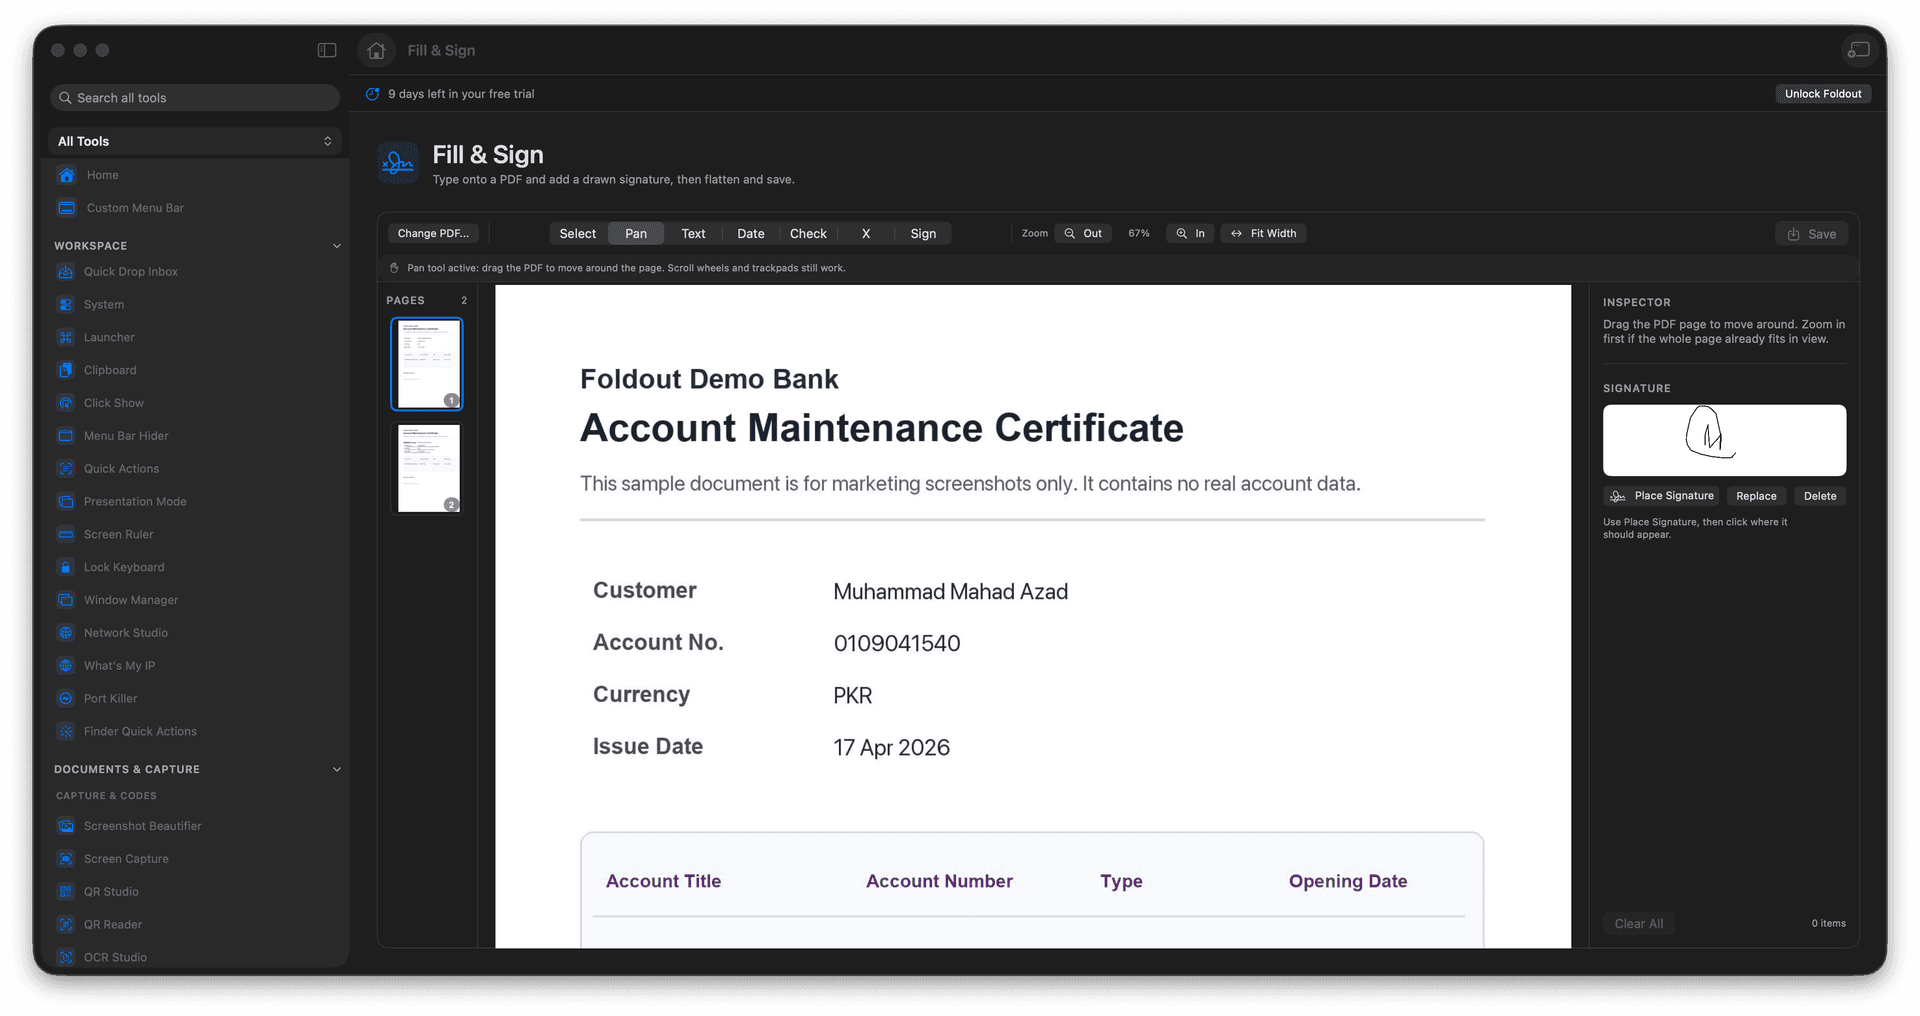The width and height of the screenshot is (1920, 1016).
Task: Open the What's My IP icon
Action: click(x=65, y=666)
